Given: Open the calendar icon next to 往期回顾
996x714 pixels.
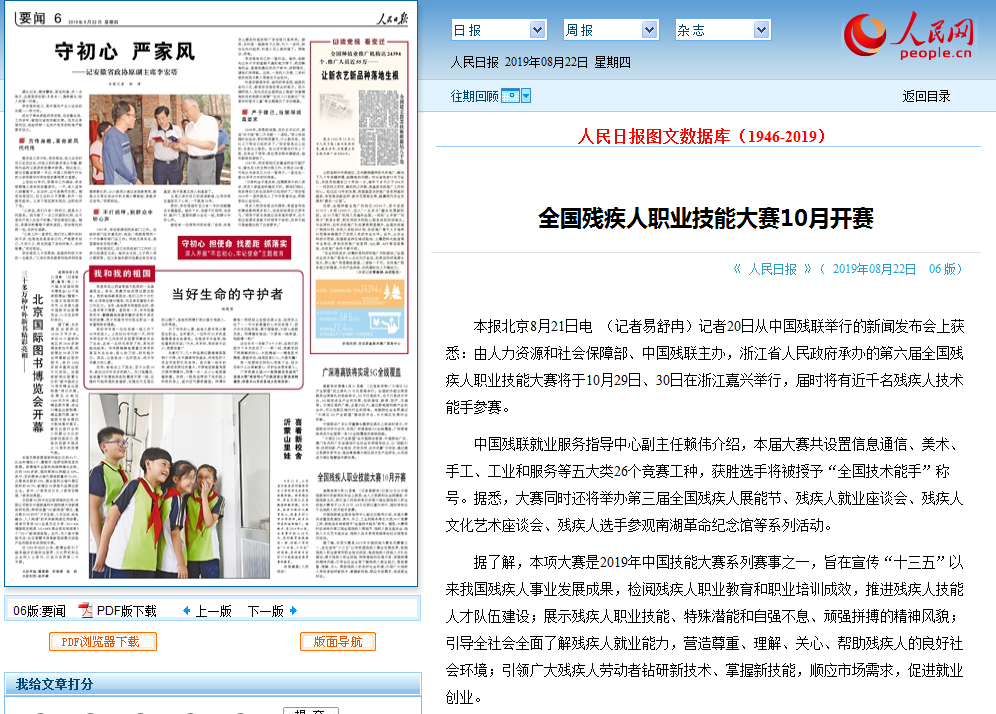Looking at the screenshot, I should 510,96.
